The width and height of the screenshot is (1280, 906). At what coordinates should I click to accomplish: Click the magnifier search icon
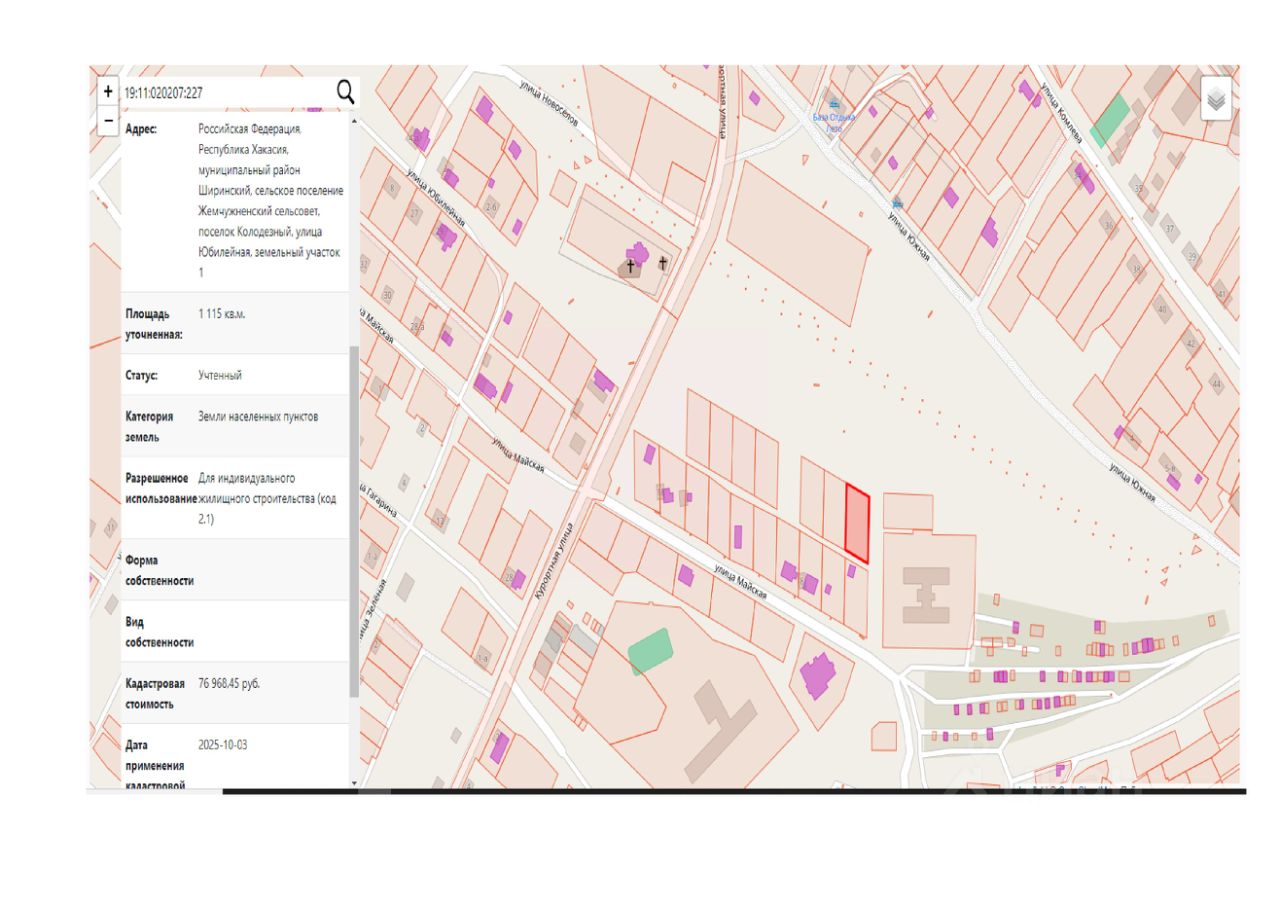pyautogui.click(x=345, y=92)
